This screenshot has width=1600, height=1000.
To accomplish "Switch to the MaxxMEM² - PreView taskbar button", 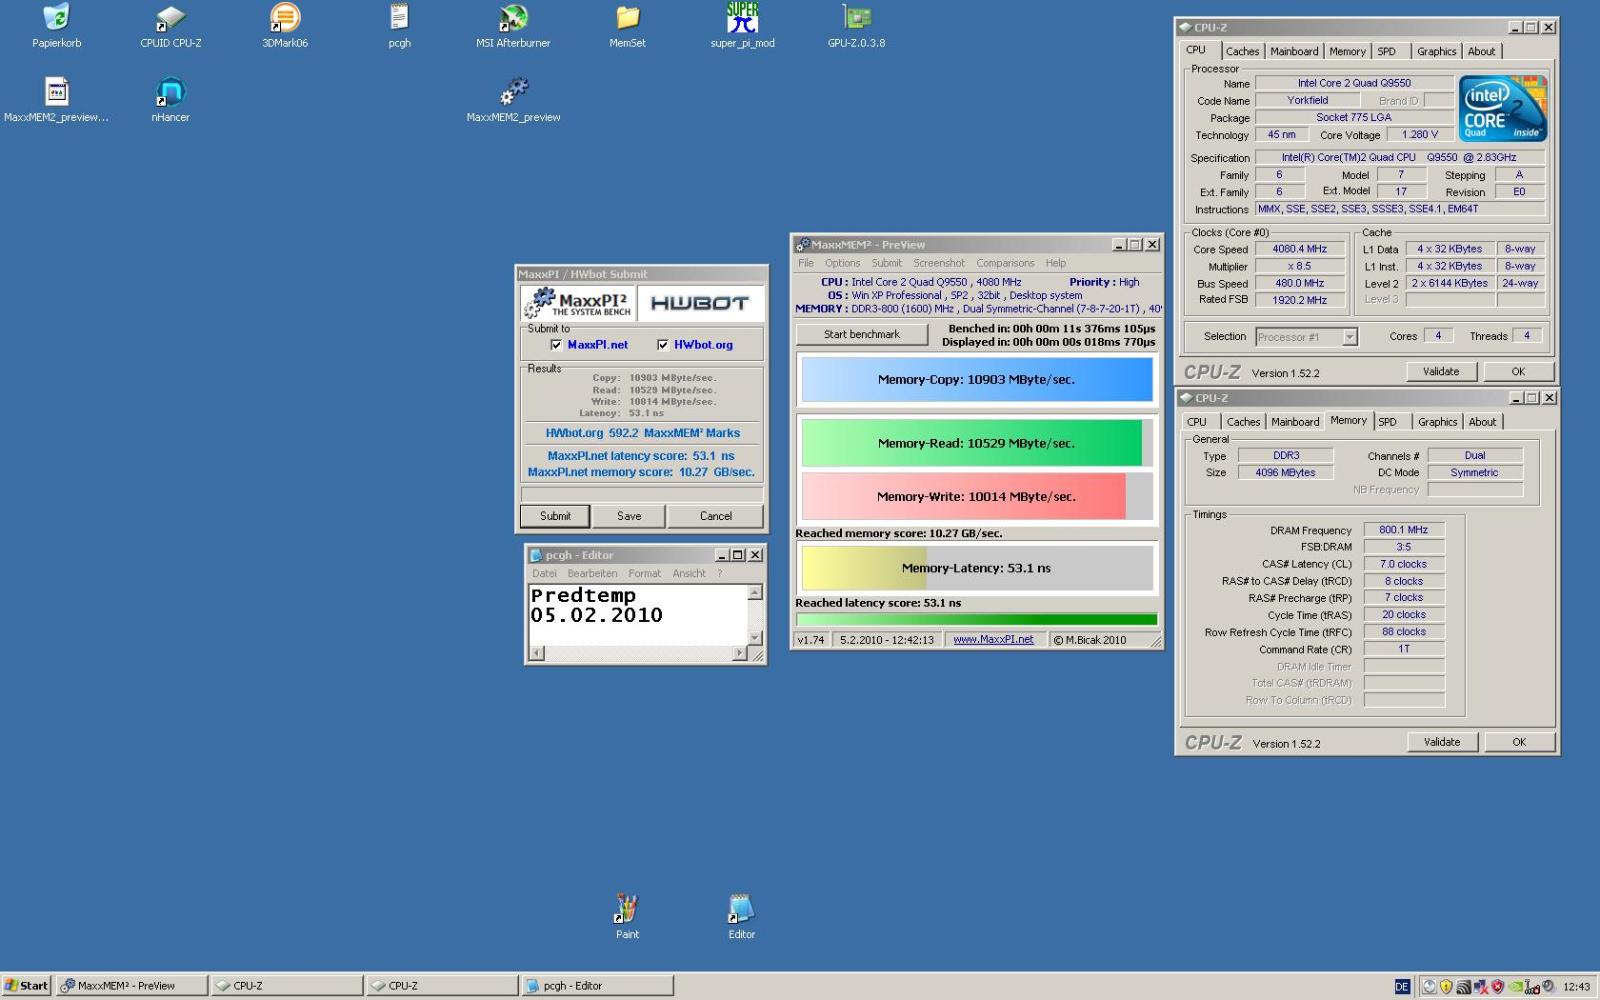I will pos(132,986).
